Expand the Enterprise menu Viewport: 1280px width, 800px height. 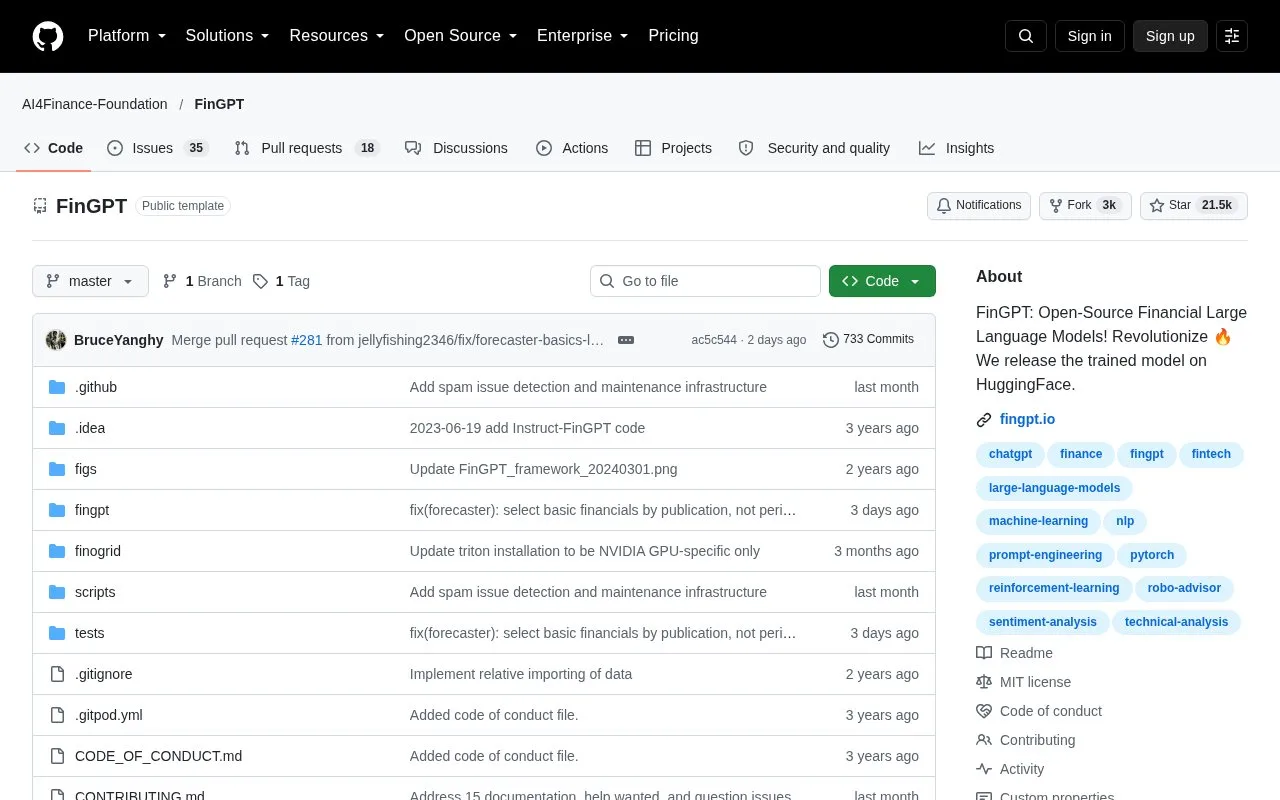click(x=583, y=36)
